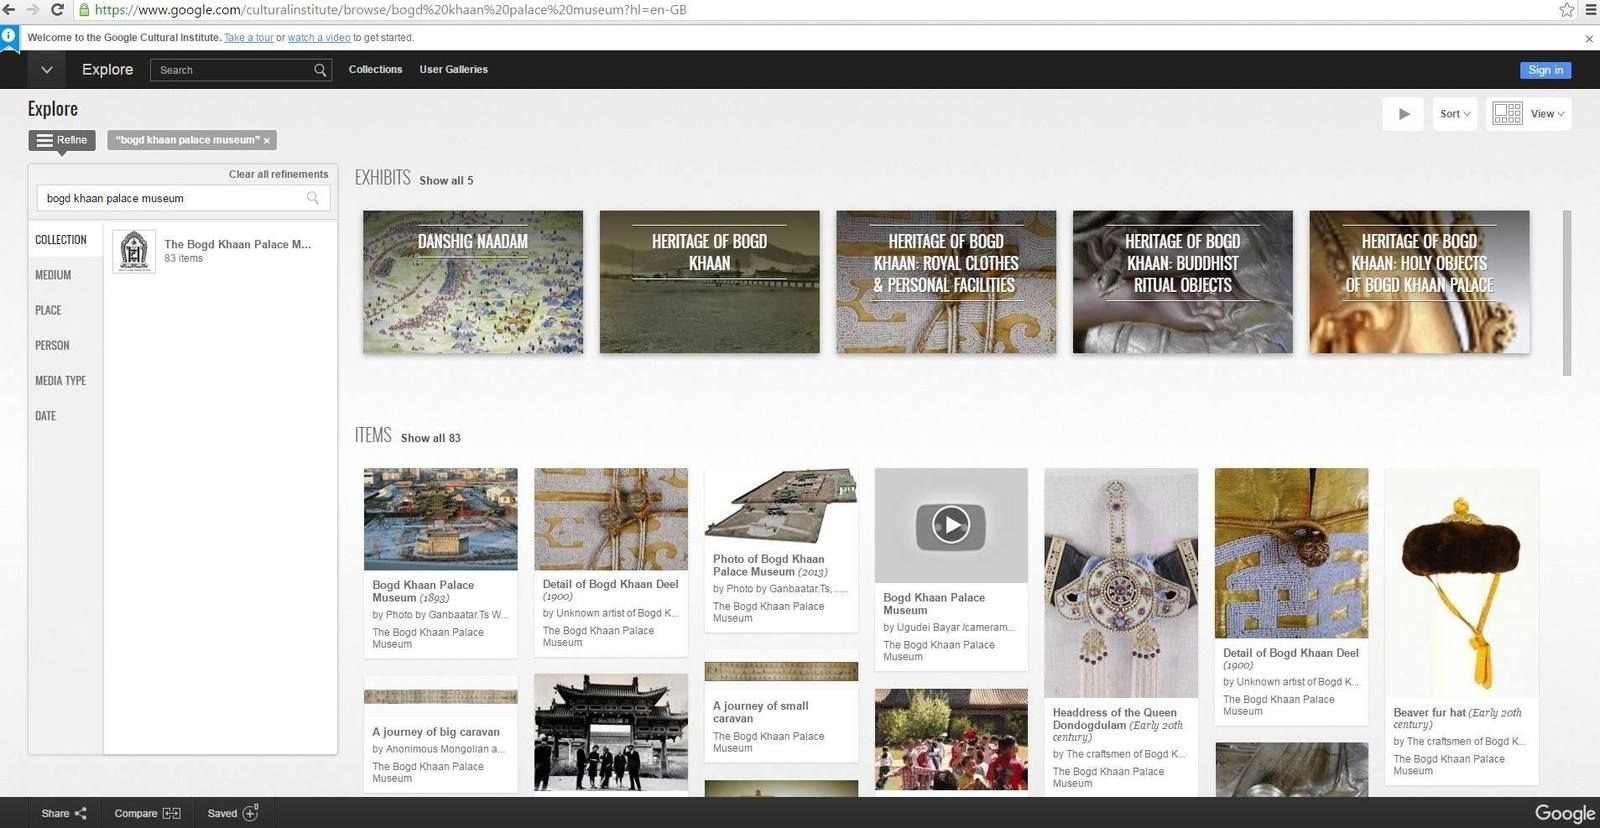The image size is (1600, 828).
Task: Open the Danshig Naadam exhibit thumbnail
Action: click(x=473, y=282)
